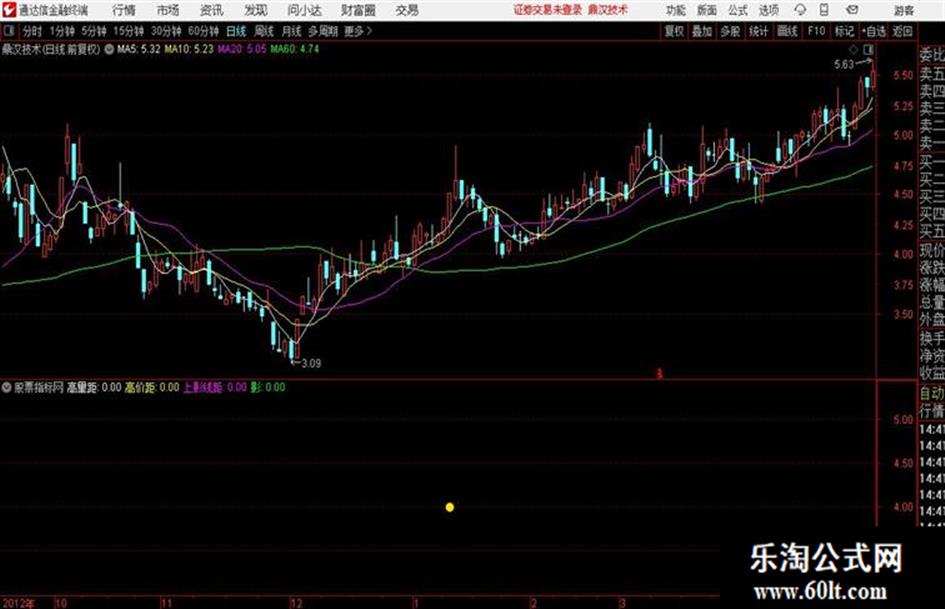Click the 2012年 label on time axis

coord(19,603)
